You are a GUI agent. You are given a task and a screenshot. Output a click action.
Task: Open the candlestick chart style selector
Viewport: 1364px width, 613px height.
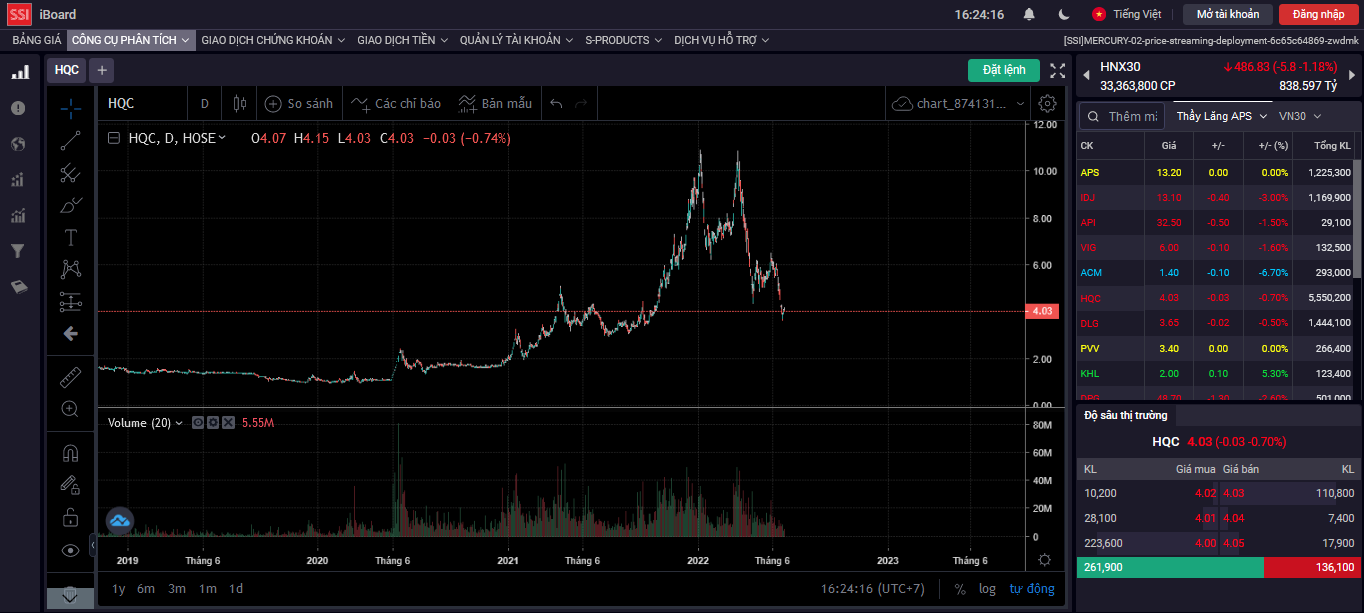[x=239, y=103]
